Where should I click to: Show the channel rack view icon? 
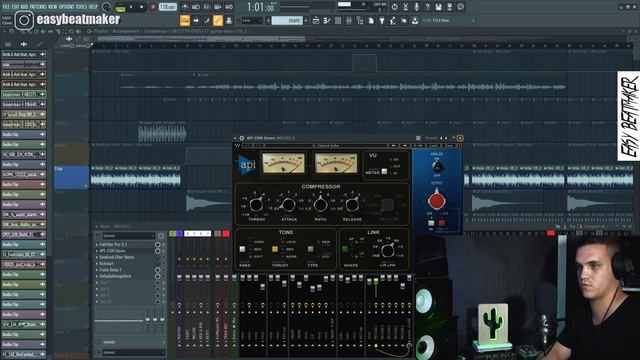coord(338,20)
